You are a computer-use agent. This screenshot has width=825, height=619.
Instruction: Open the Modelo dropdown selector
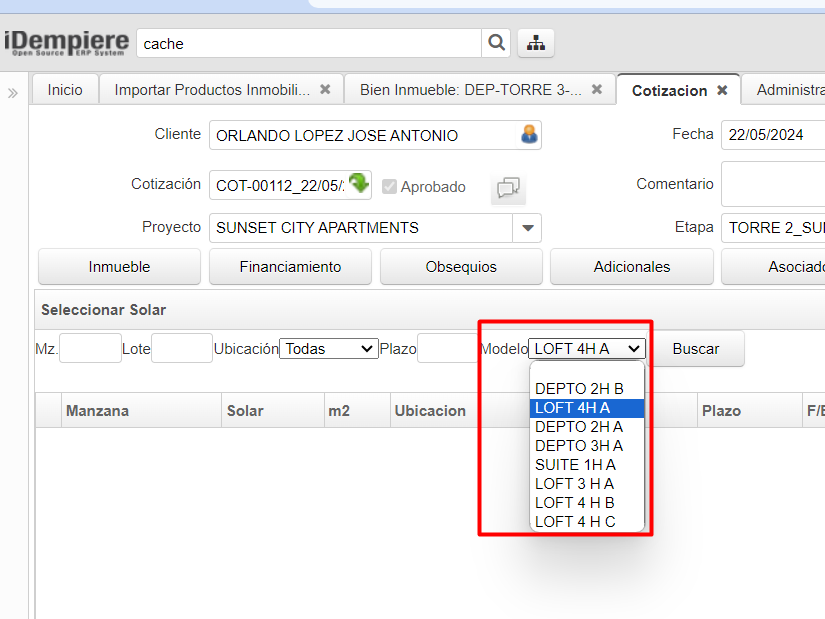(587, 349)
